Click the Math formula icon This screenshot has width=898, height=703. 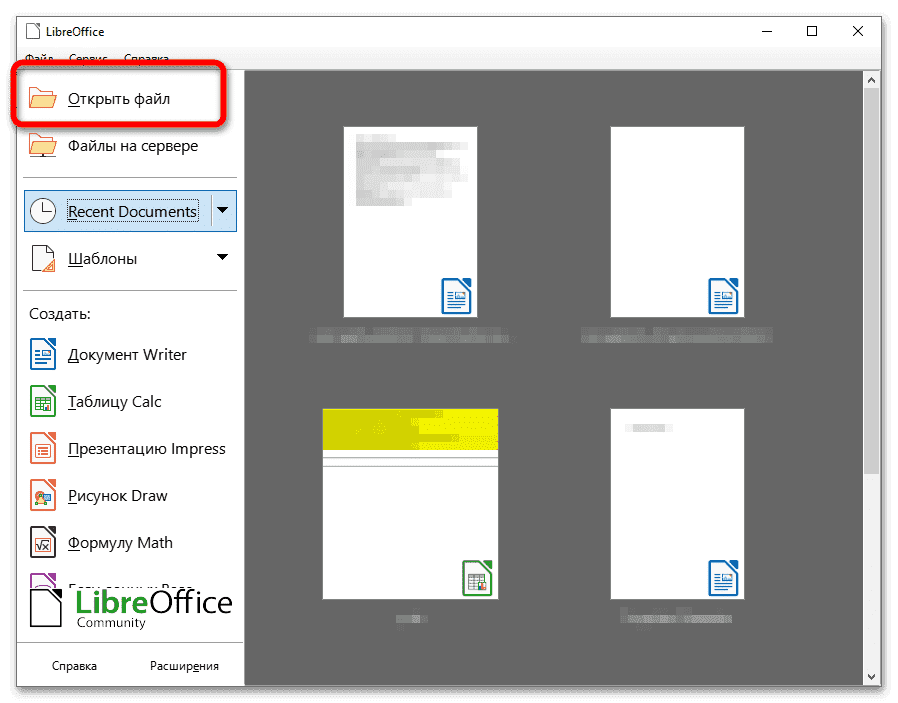(x=43, y=543)
